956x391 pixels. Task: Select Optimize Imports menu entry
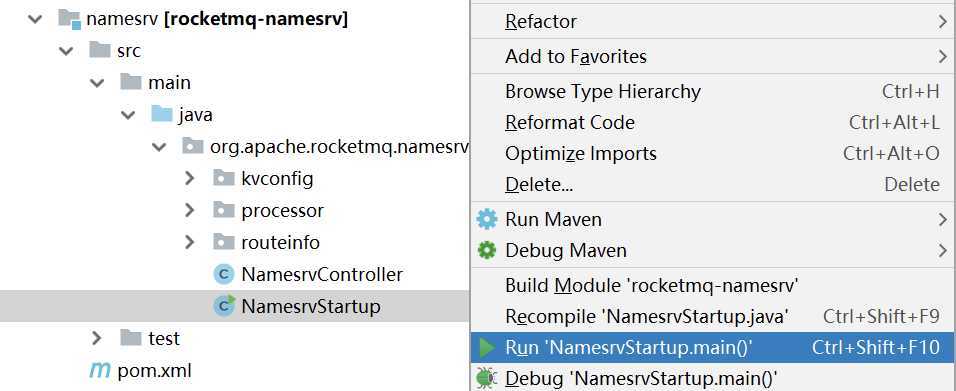coord(713,154)
